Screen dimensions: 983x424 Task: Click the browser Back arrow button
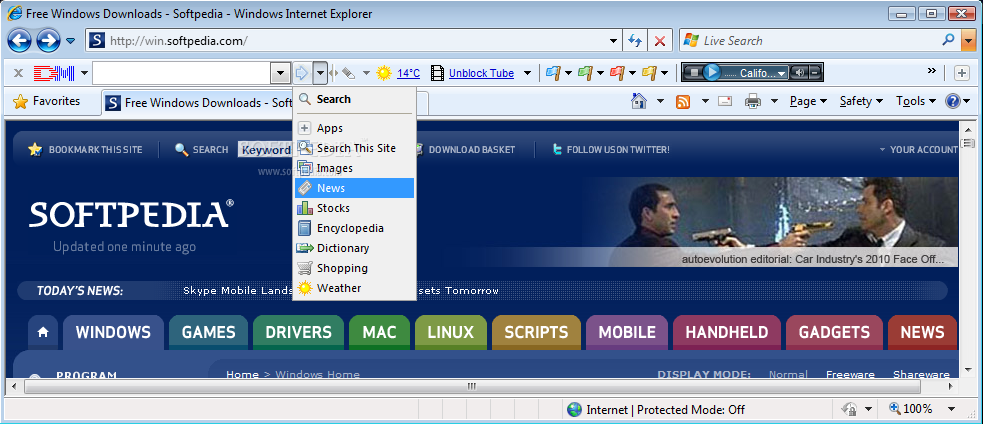click(19, 41)
